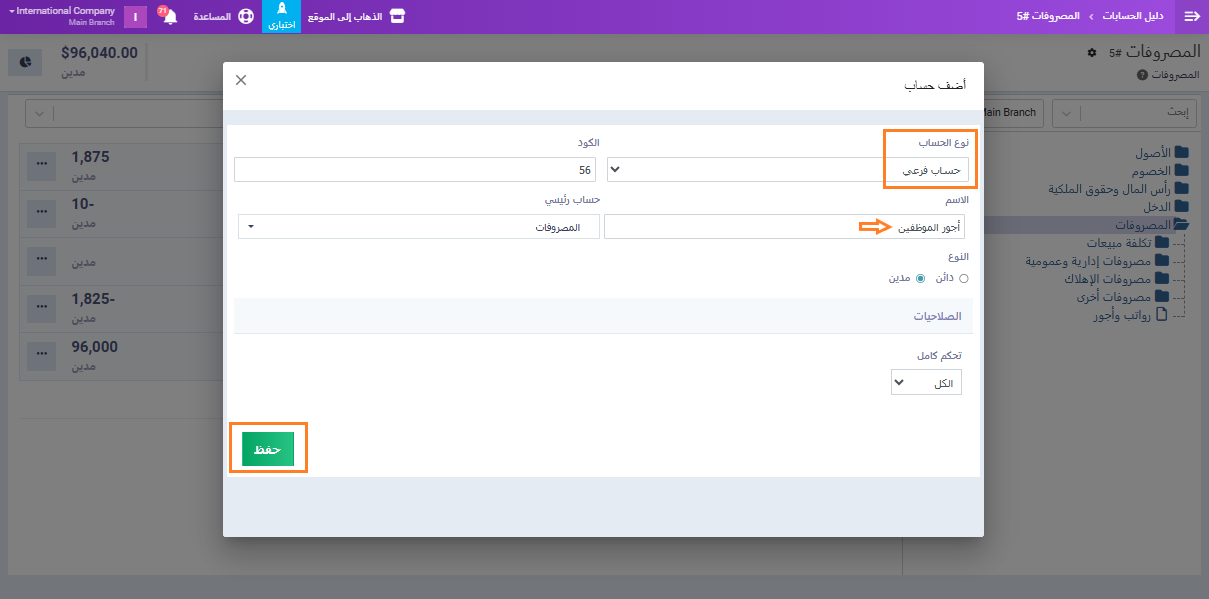Open the full control الكل dropdown
The image size is (1209, 599).
coord(926,382)
